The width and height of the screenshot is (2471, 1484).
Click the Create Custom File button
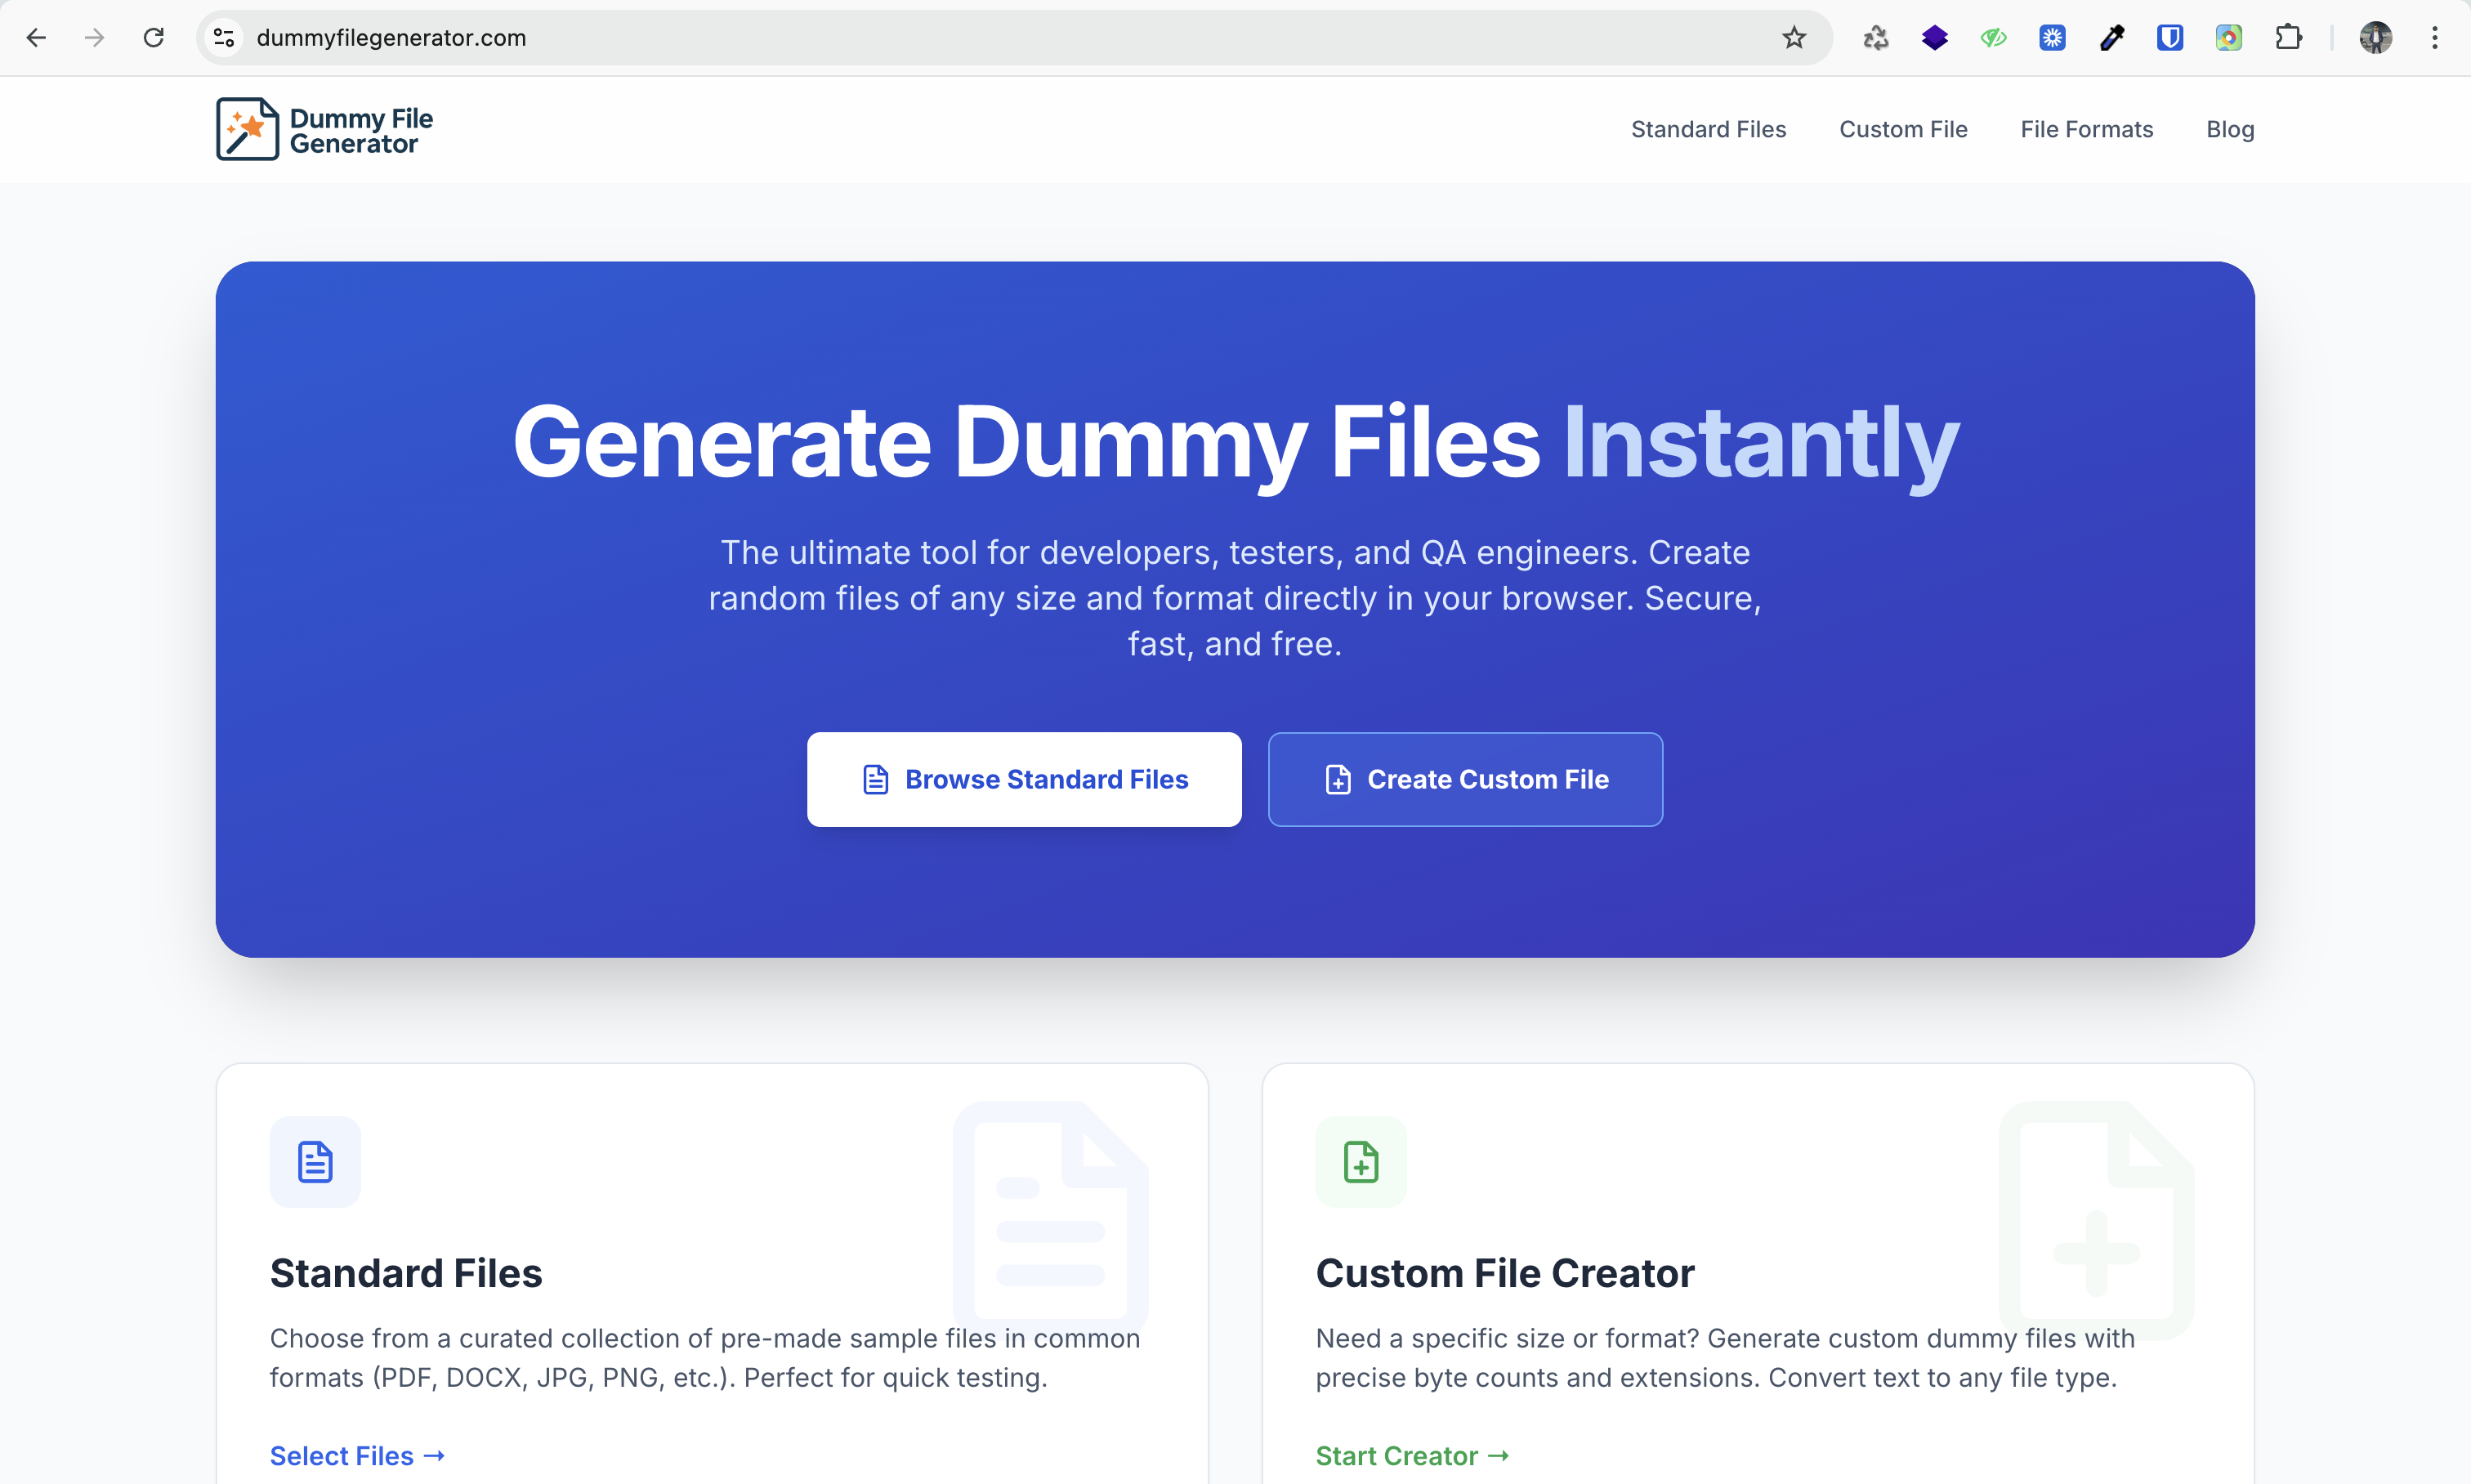(x=1464, y=779)
